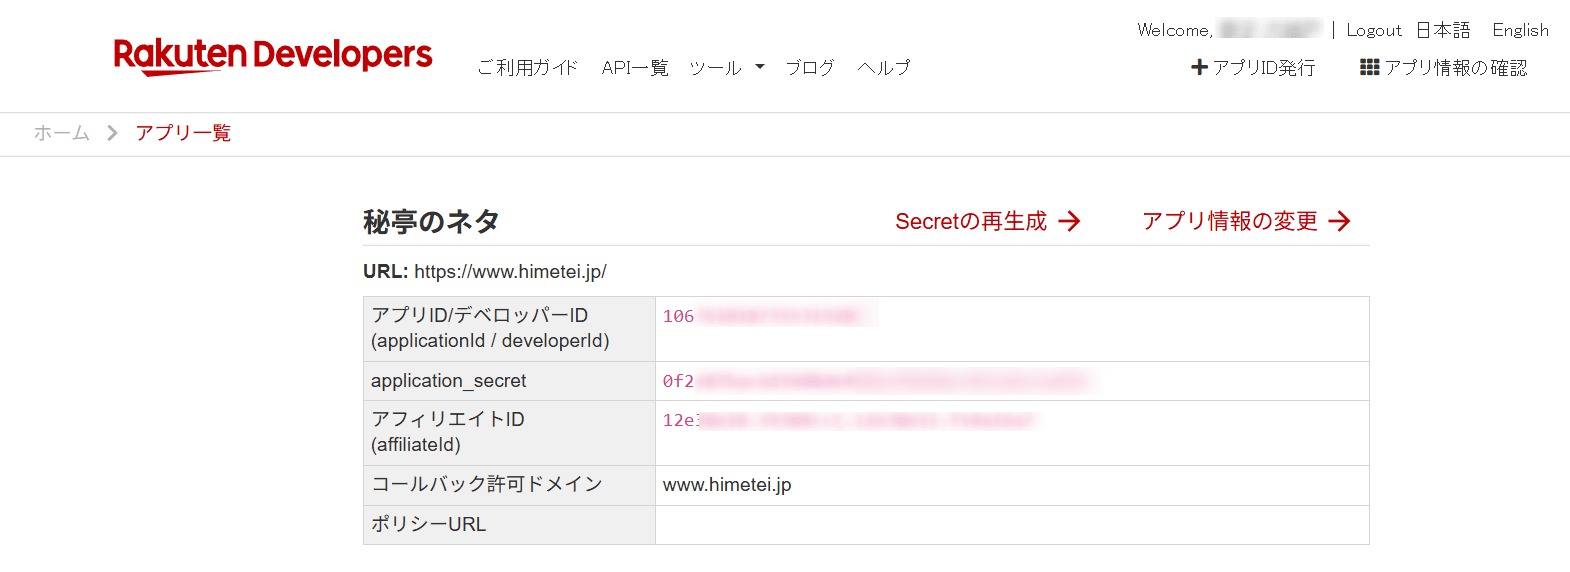Image resolution: width=1570 pixels, height=572 pixels.
Task: Click the Rakuten Developers logo
Action: pyautogui.click(x=273, y=56)
